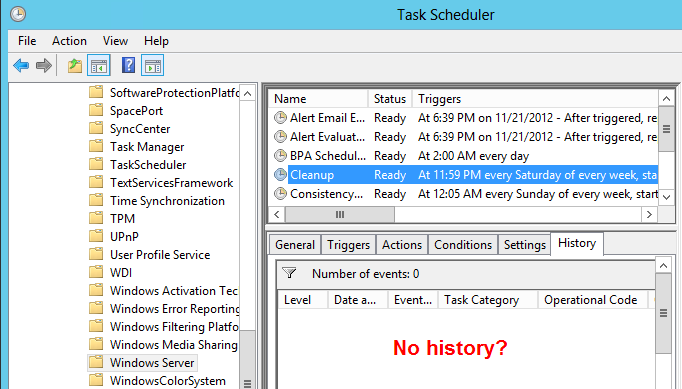Sort tasks by Status column header
Image resolution: width=682 pixels, height=389 pixels.
(x=390, y=99)
